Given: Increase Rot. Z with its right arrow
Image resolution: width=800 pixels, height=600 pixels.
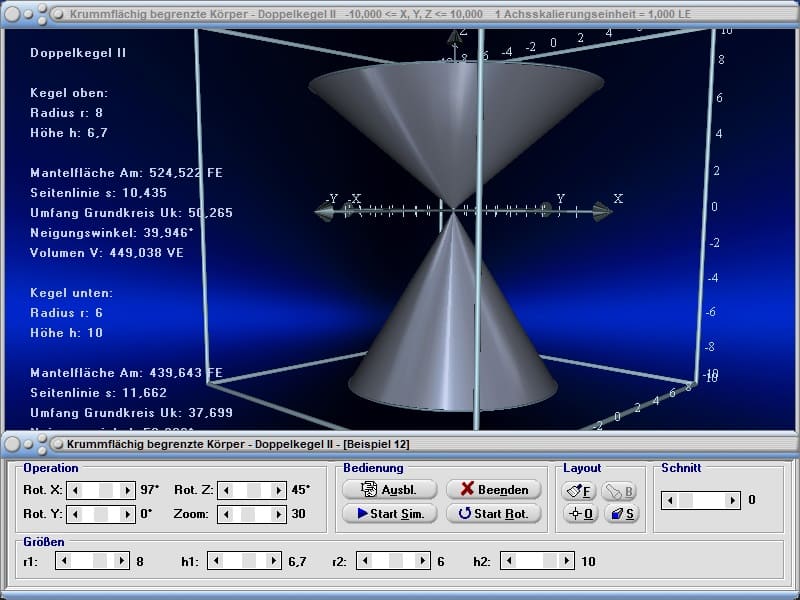Looking at the screenshot, I should point(278,490).
